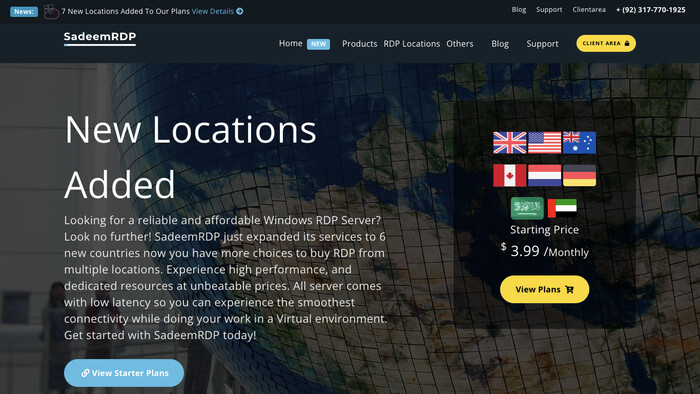Click the cloud icon next to News label

pos(51,12)
